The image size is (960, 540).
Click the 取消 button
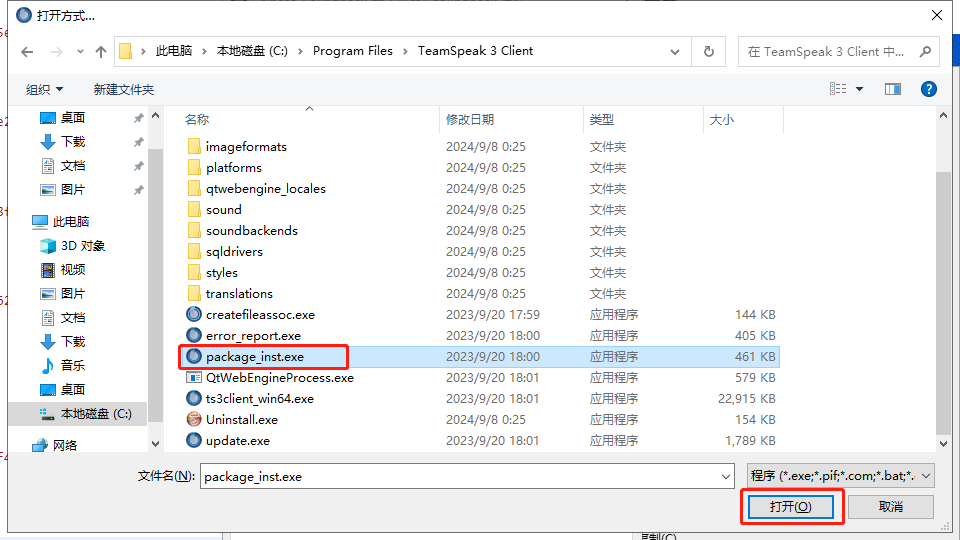(x=890, y=507)
